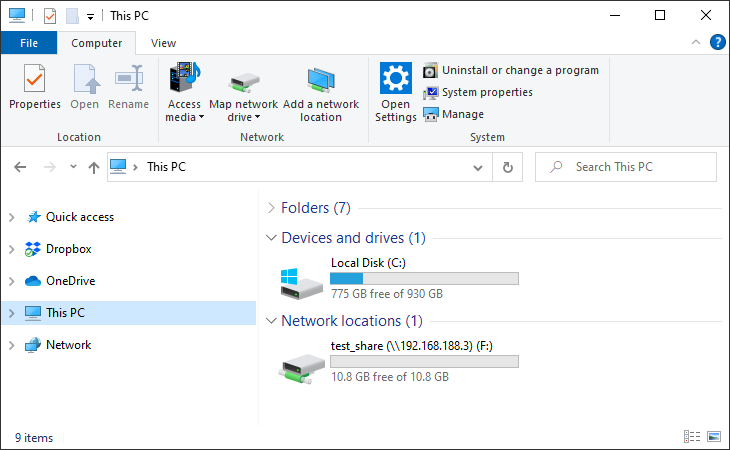Click the address bar path chevron
This screenshot has height=450, width=730.
pyautogui.click(x=135, y=167)
